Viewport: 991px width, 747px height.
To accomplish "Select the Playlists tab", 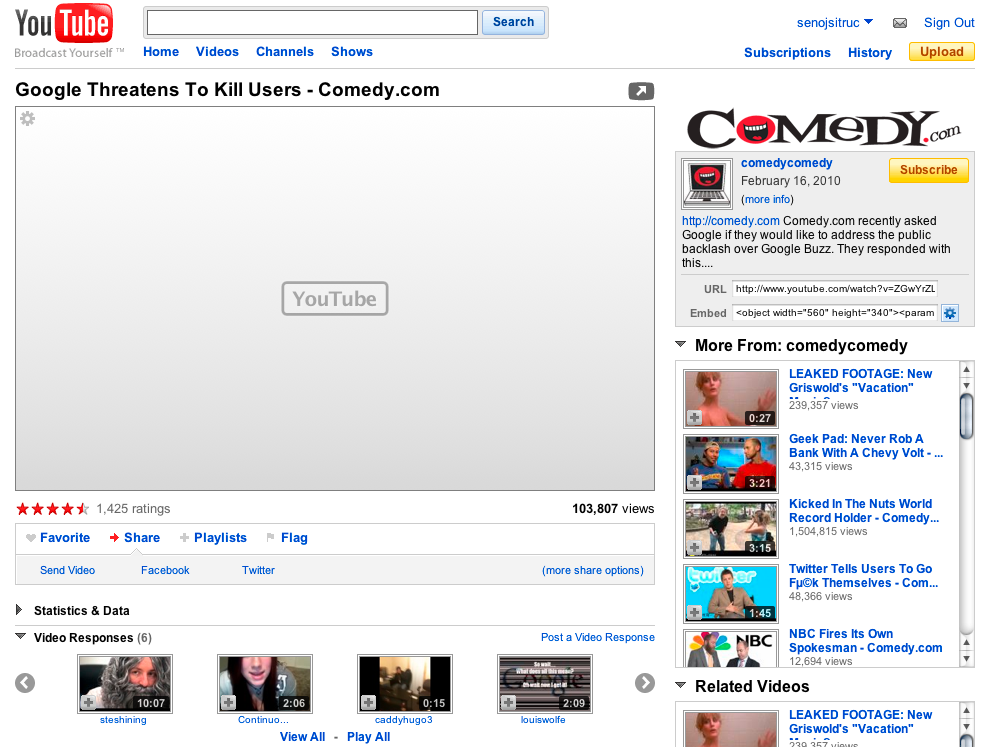I will [x=213, y=538].
